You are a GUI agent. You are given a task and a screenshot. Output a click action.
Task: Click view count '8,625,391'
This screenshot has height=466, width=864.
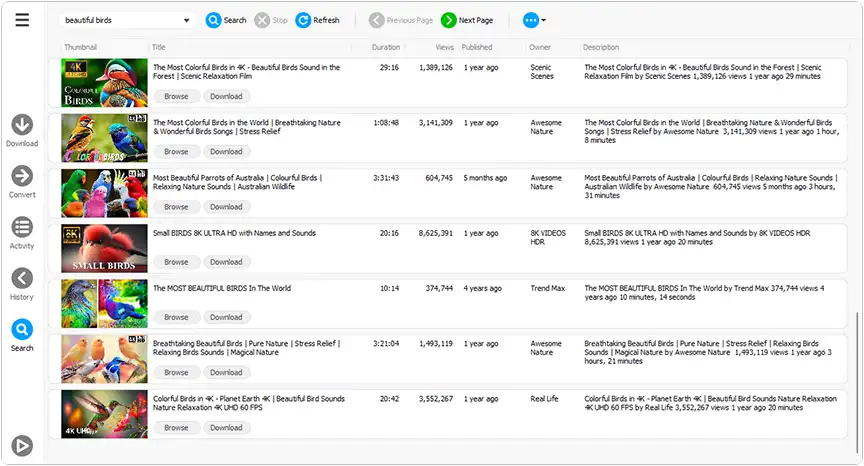[436, 233]
